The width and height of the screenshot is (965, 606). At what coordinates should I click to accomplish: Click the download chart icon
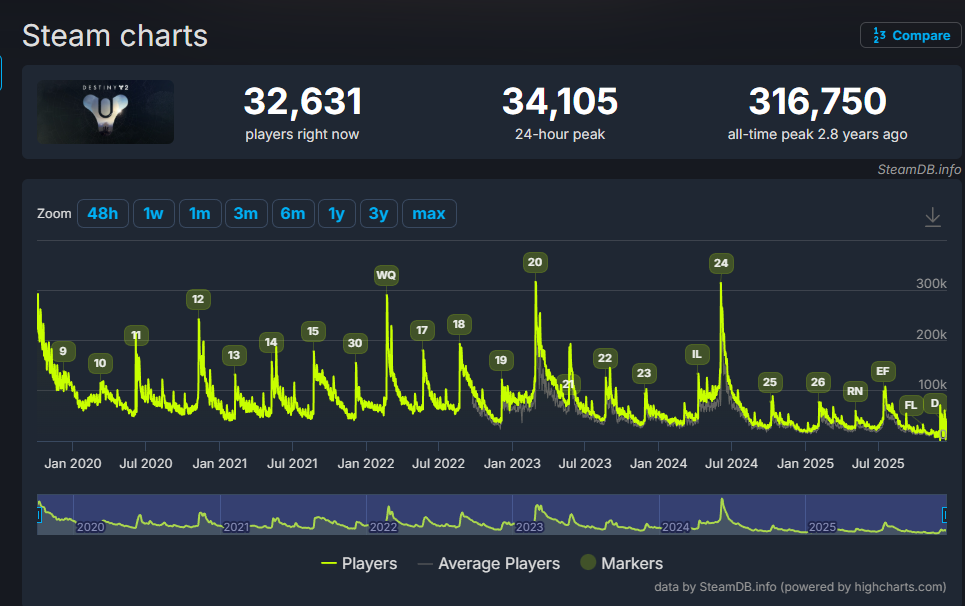932,217
